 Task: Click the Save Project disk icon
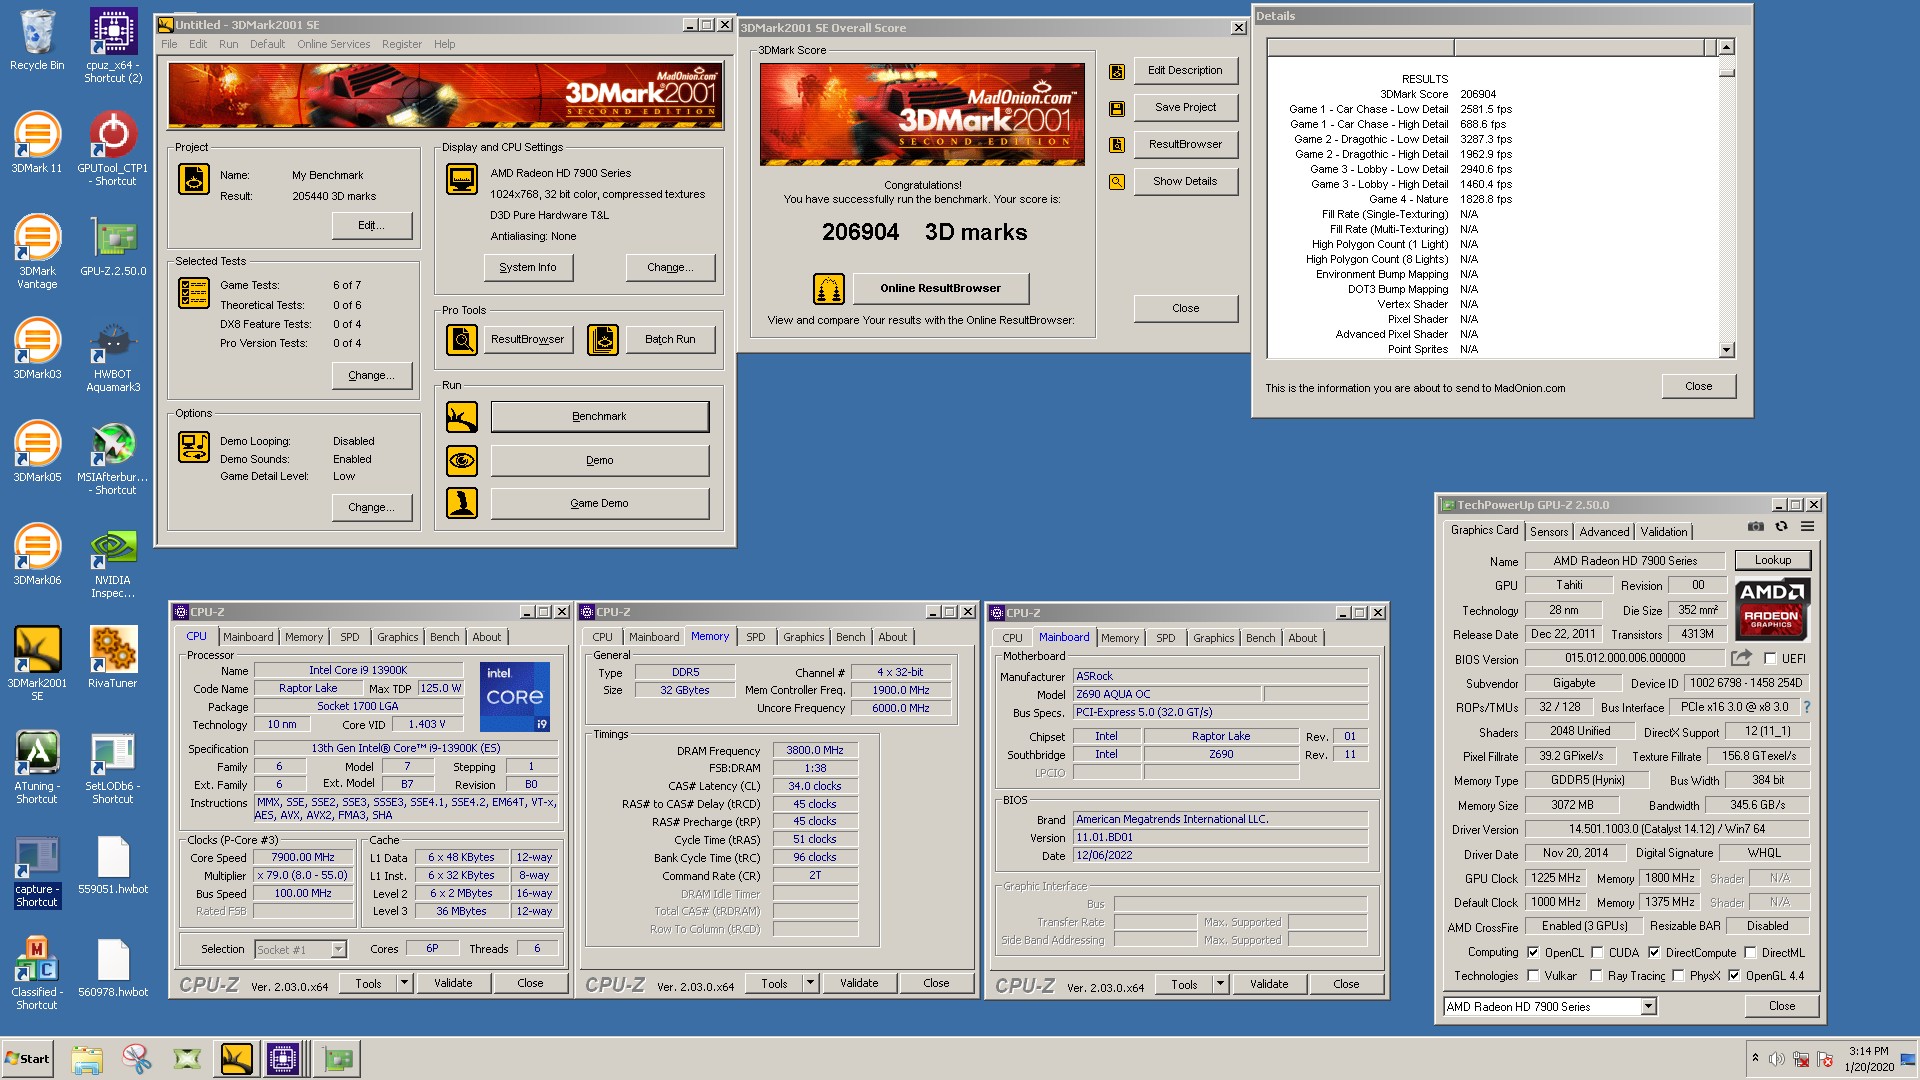pos(1117,108)
